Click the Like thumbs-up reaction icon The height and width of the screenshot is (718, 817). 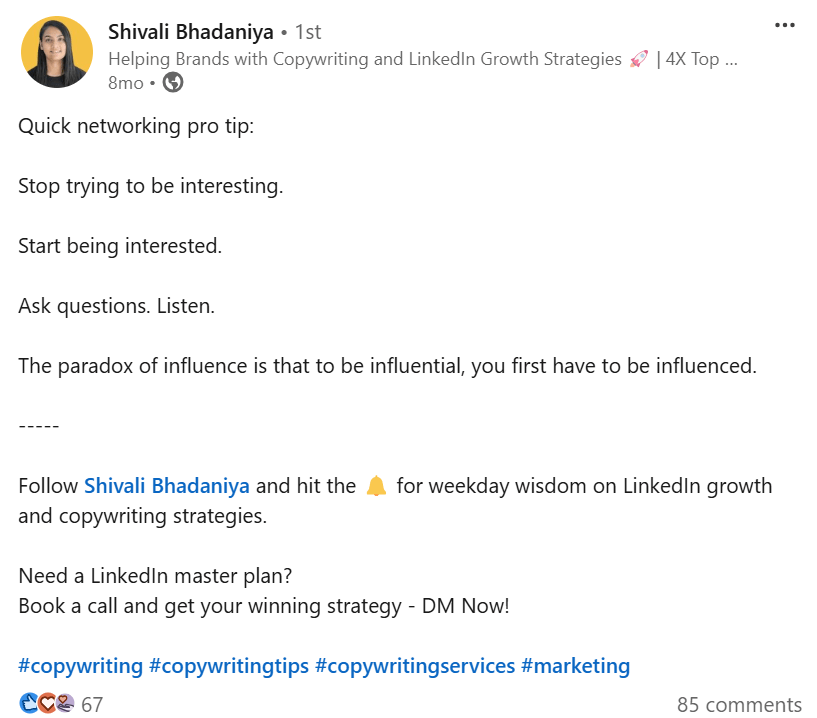[27, 703]
